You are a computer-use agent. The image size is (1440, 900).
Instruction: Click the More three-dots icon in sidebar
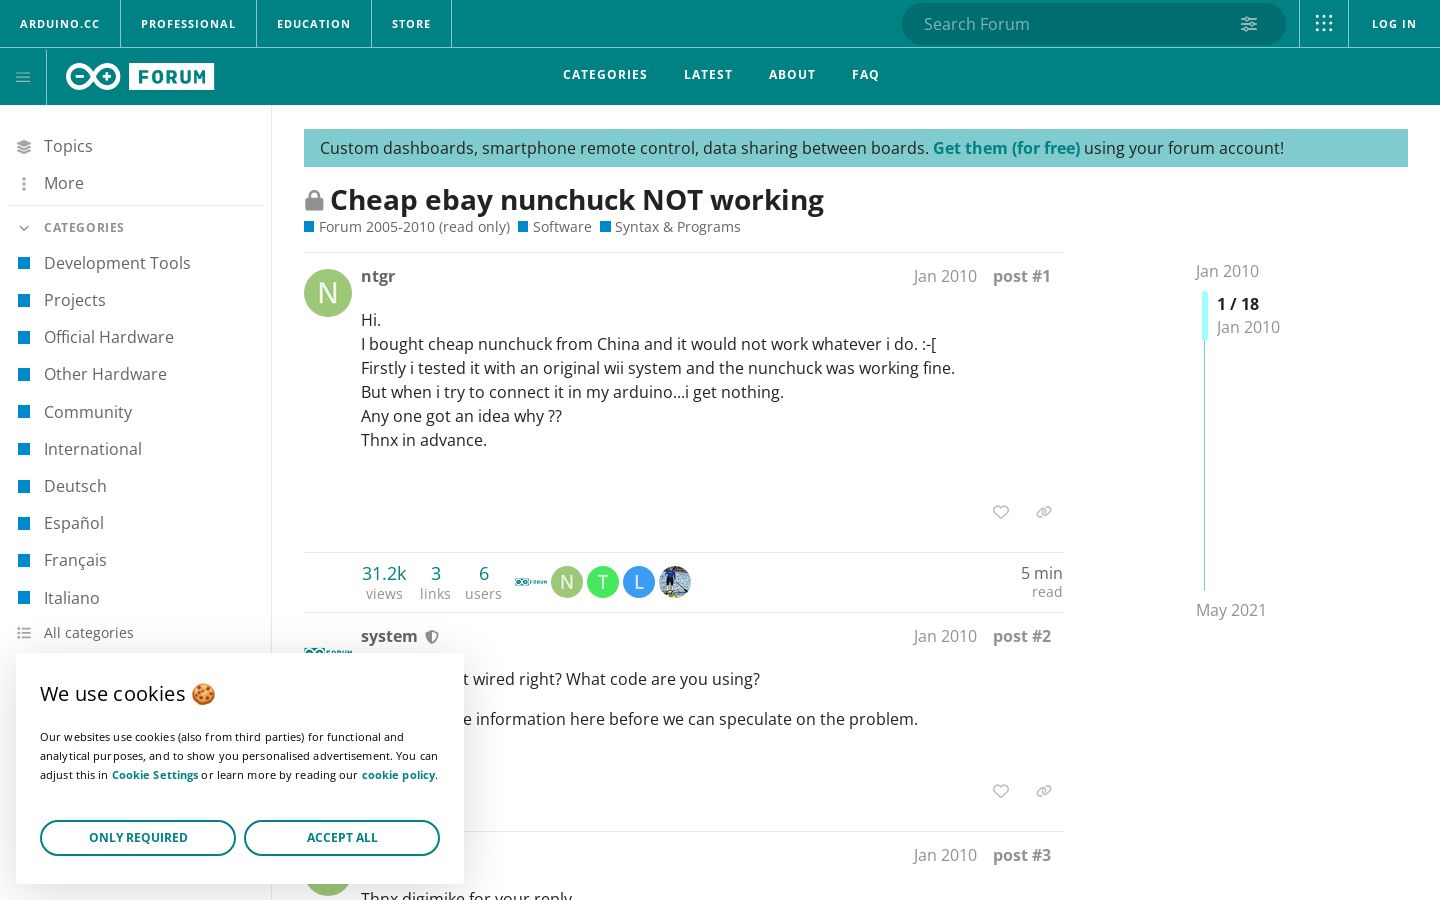coord(24,184)
